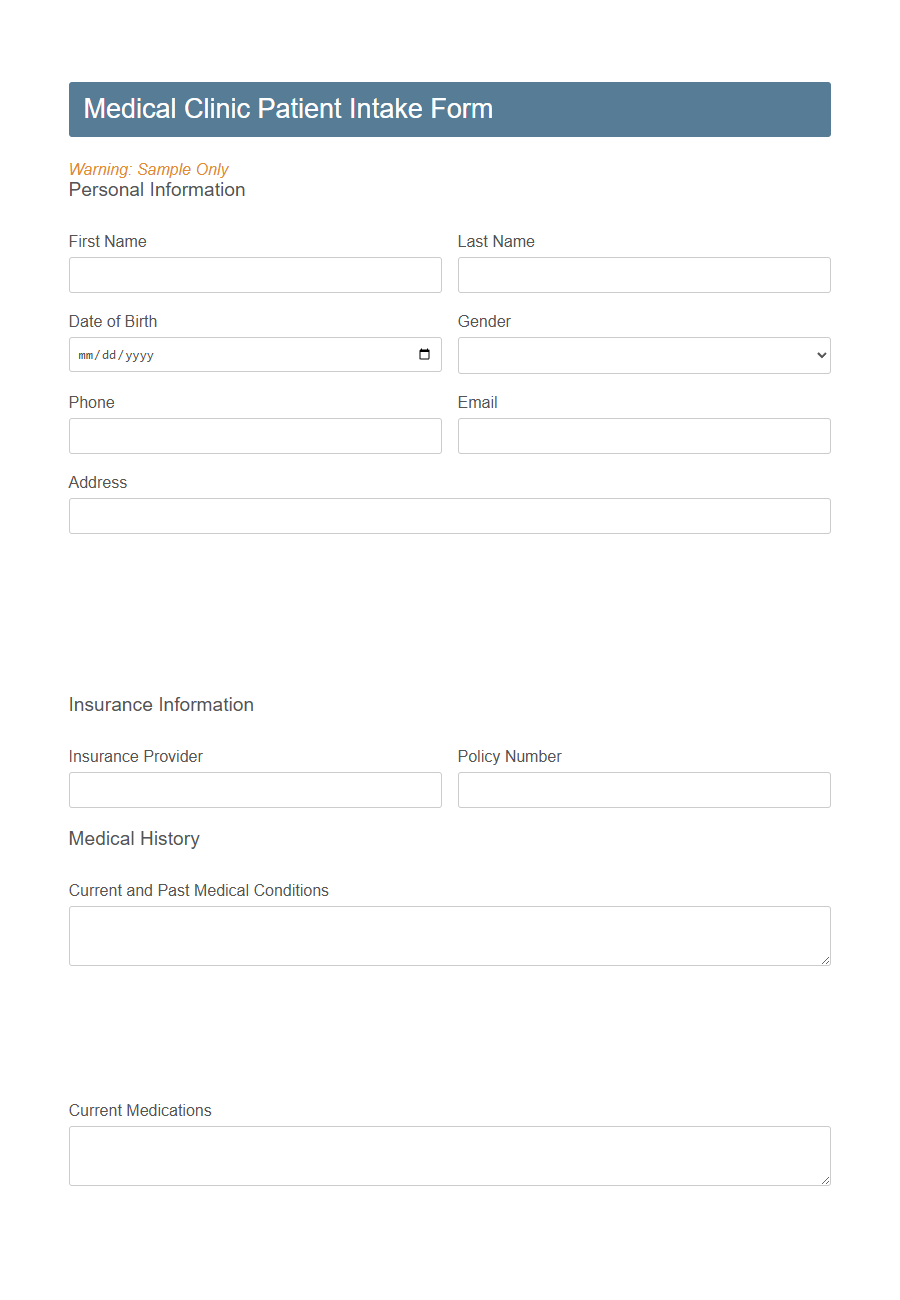The height and width of the screenshot is (1300, 900).
Task: Select the Insurance Provider field
Action: (x=255, y=790)
